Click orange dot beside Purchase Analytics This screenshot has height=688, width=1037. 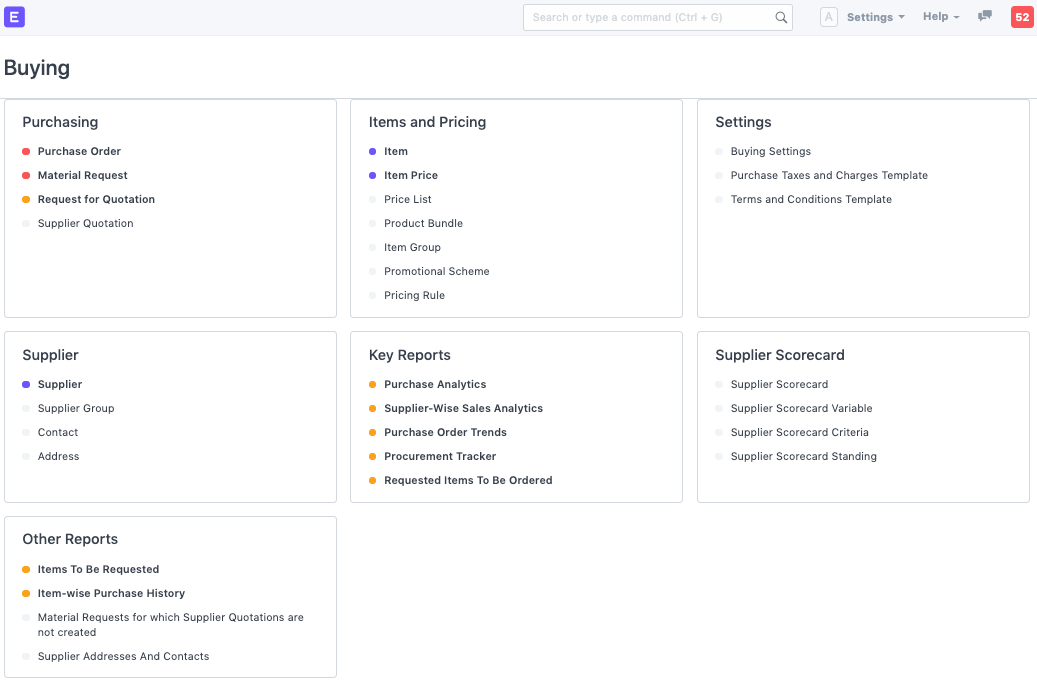tap(373, 385)
